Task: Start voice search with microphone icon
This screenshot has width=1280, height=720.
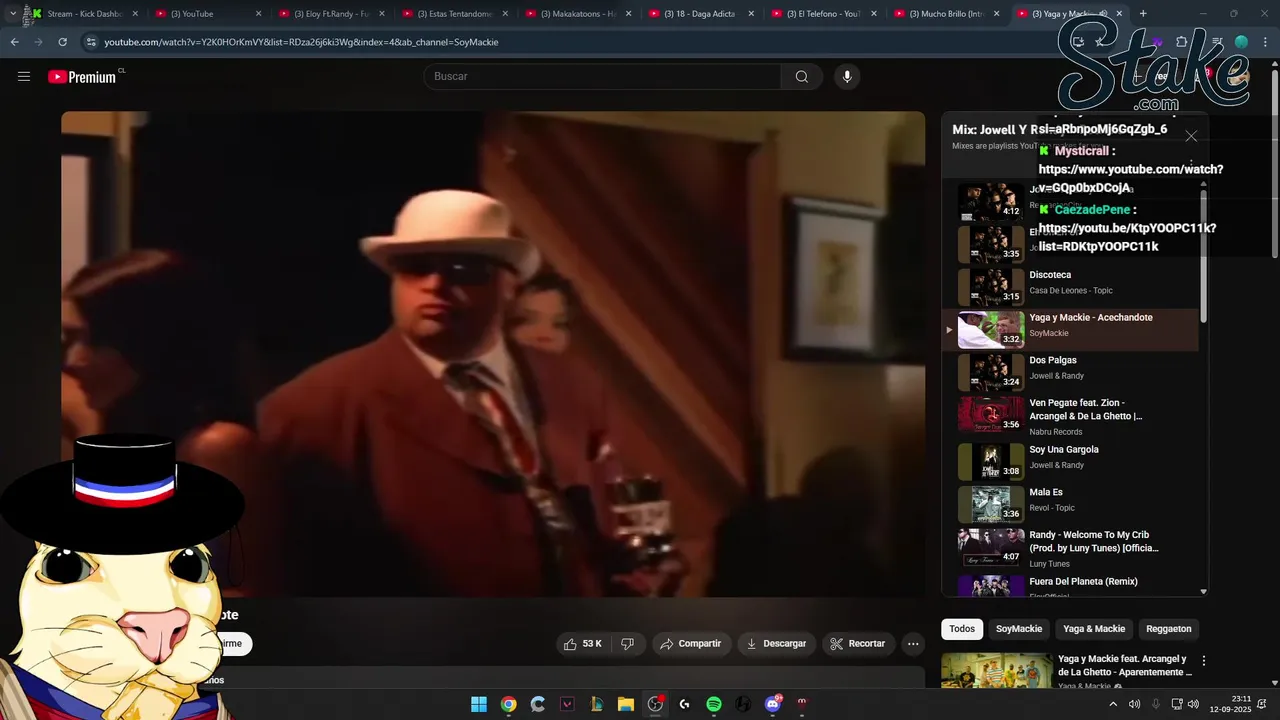Action: click(847, 77)
